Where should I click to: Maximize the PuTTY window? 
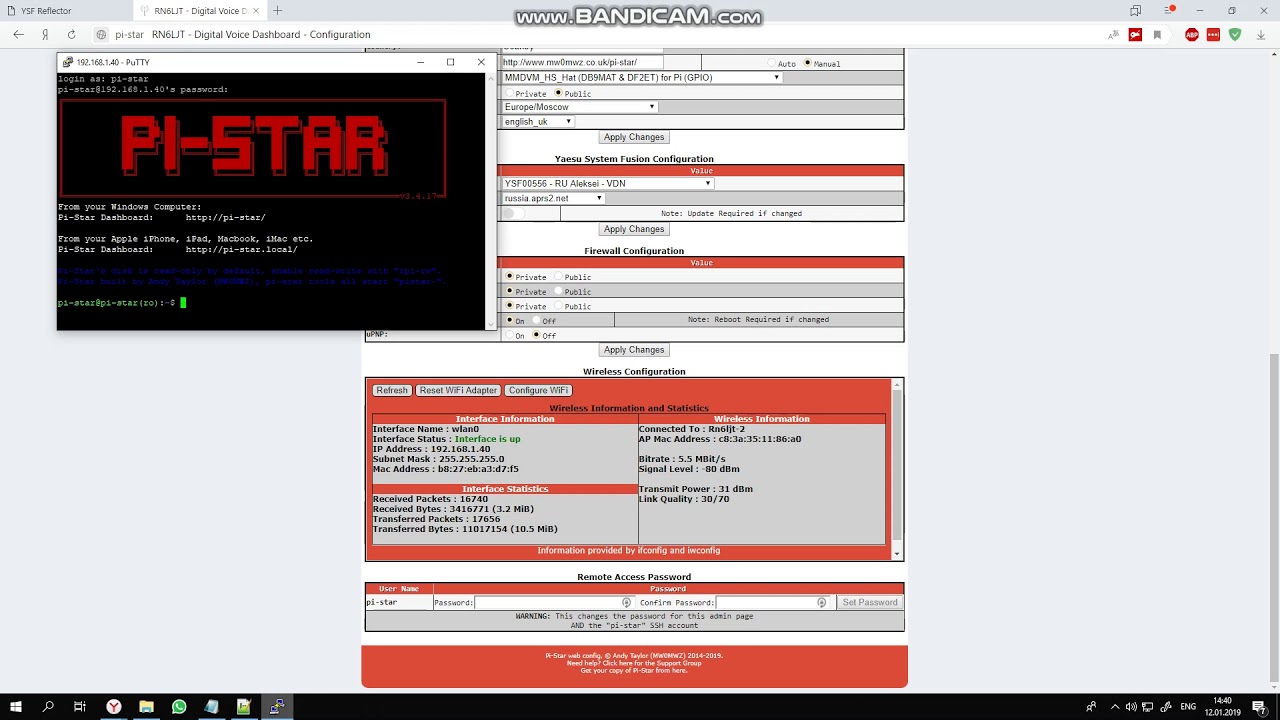point(450,62)
